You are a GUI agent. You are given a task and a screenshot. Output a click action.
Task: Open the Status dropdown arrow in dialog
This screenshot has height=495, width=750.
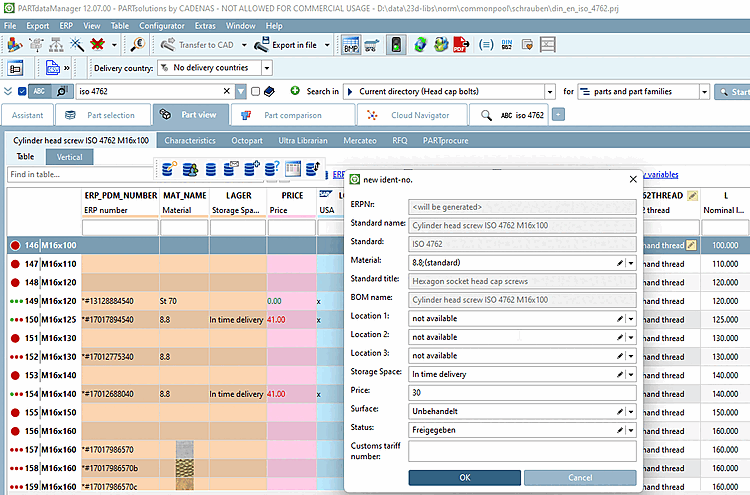[632, 430]
